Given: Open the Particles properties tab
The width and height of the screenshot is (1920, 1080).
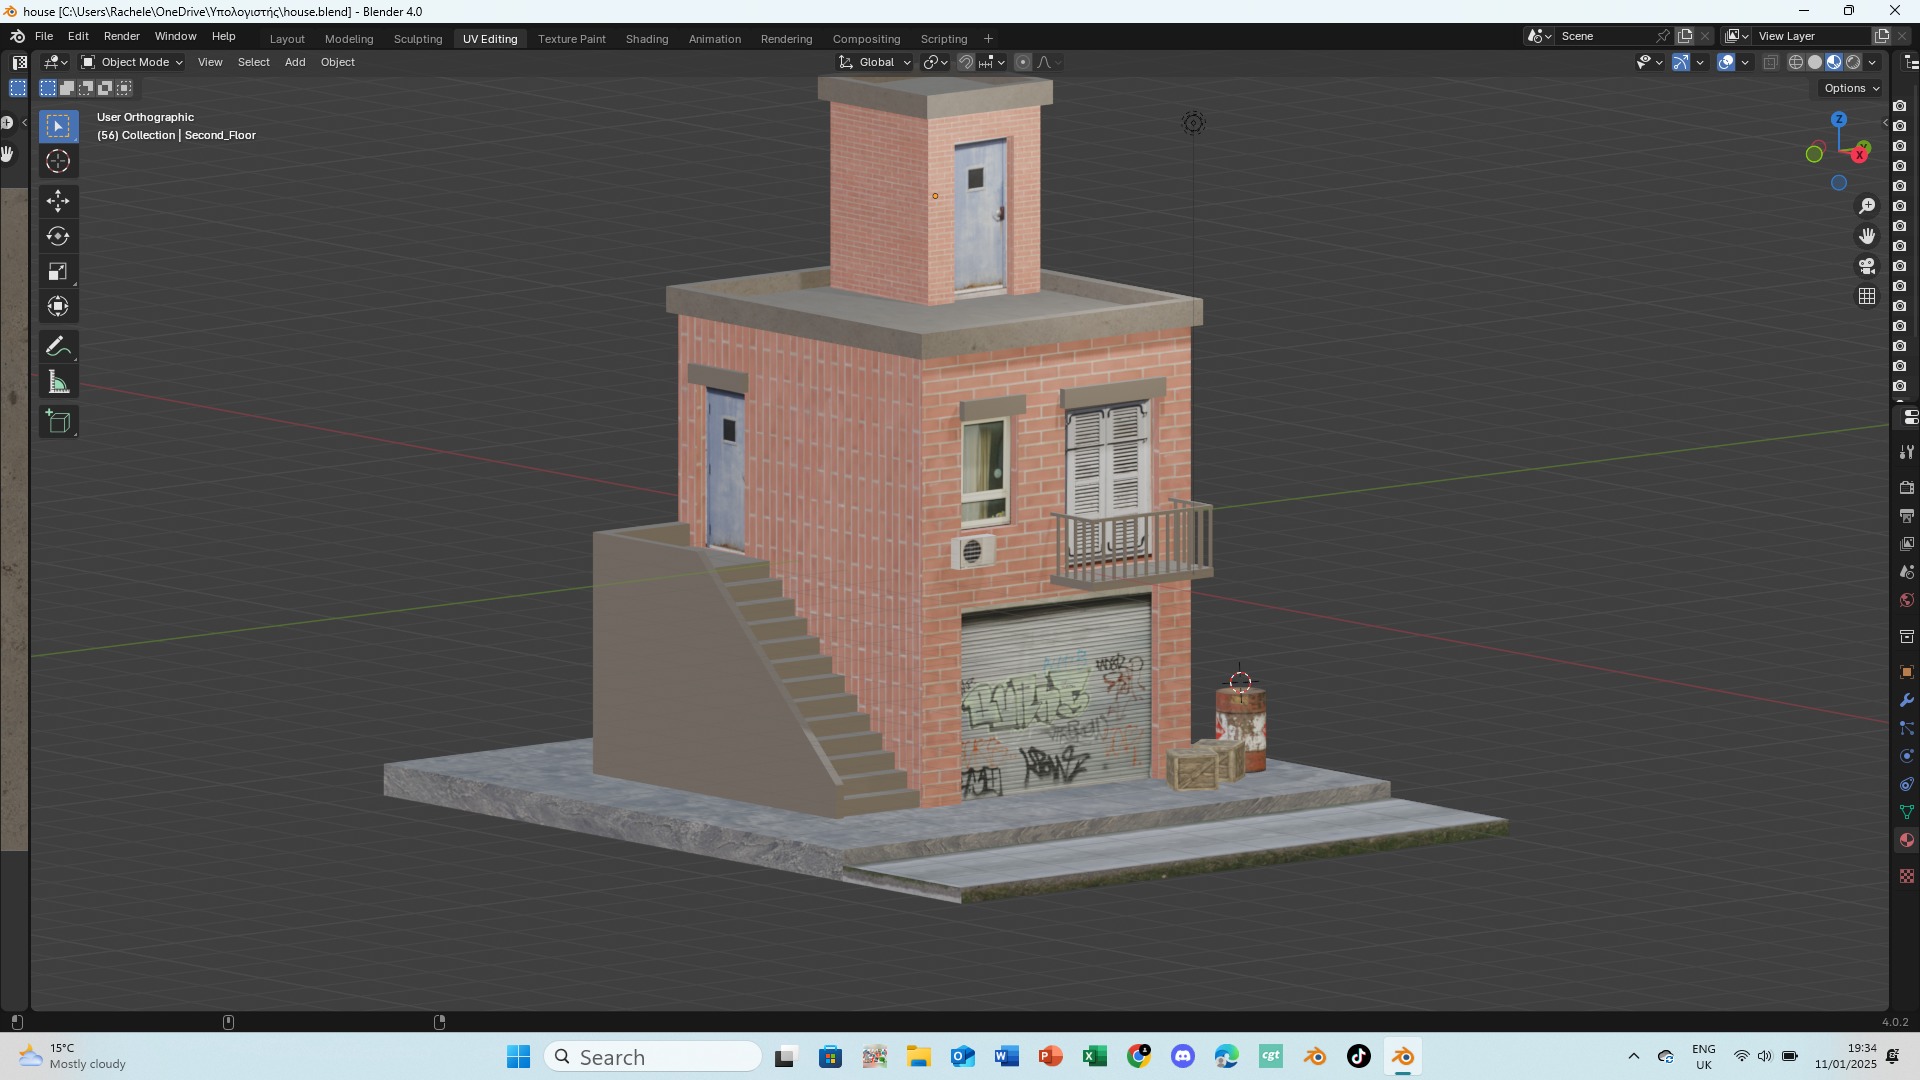Looking at the screenshot, I should 1907,728.
